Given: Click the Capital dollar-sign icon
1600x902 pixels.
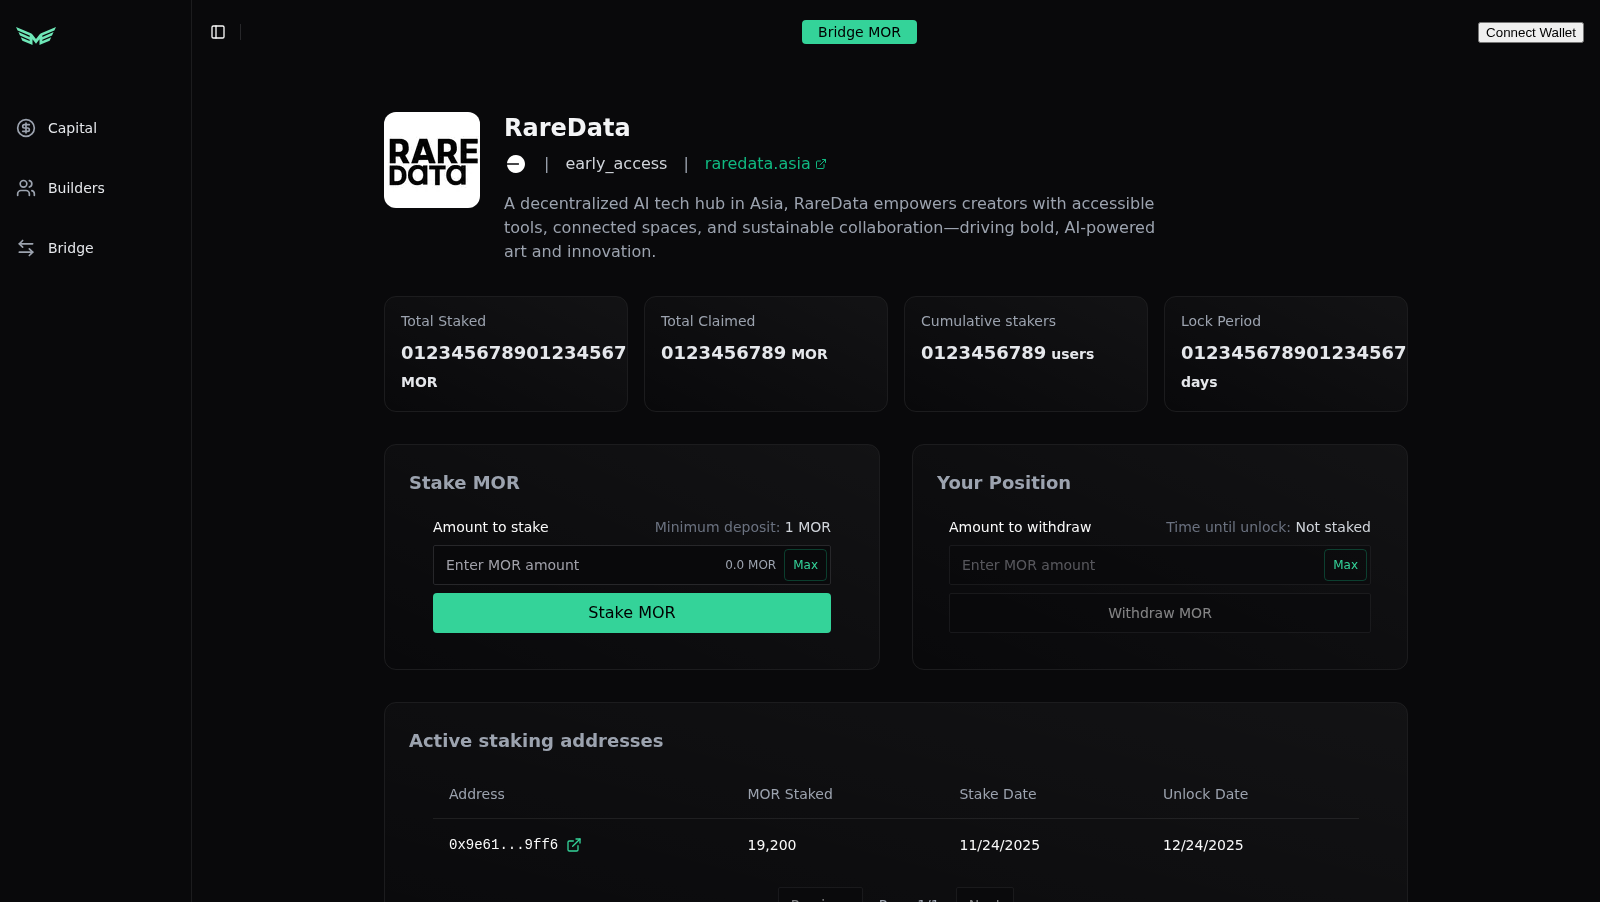Looking at the screenshot, I should (26, 128).
